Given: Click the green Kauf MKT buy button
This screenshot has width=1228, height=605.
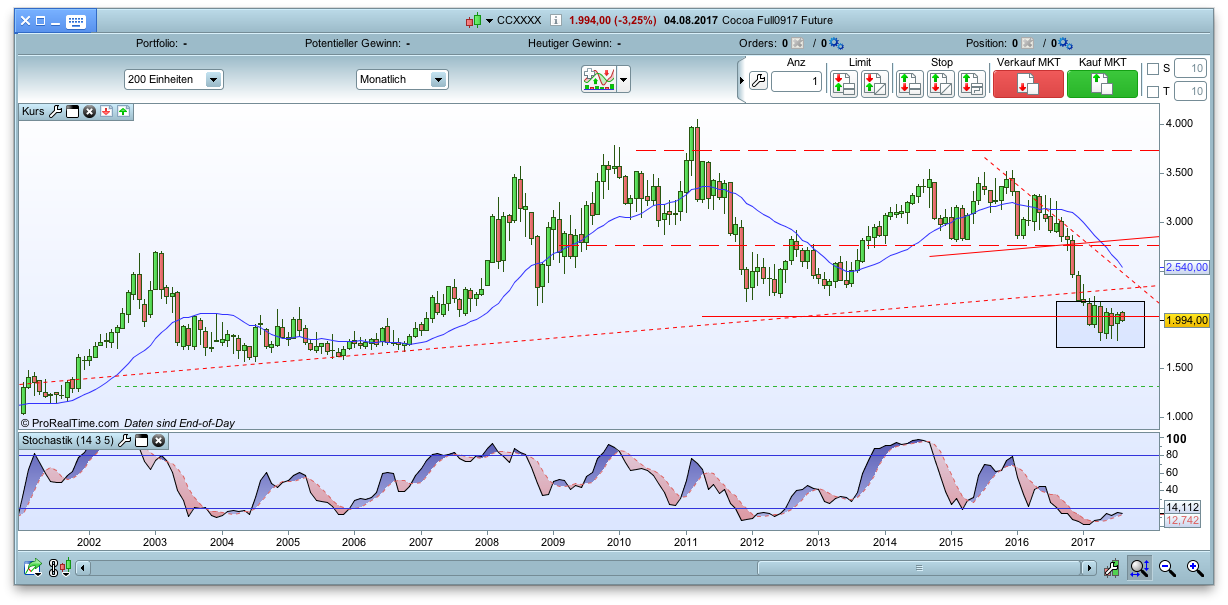Looking at the screenshot, I should pos(1102,84).
